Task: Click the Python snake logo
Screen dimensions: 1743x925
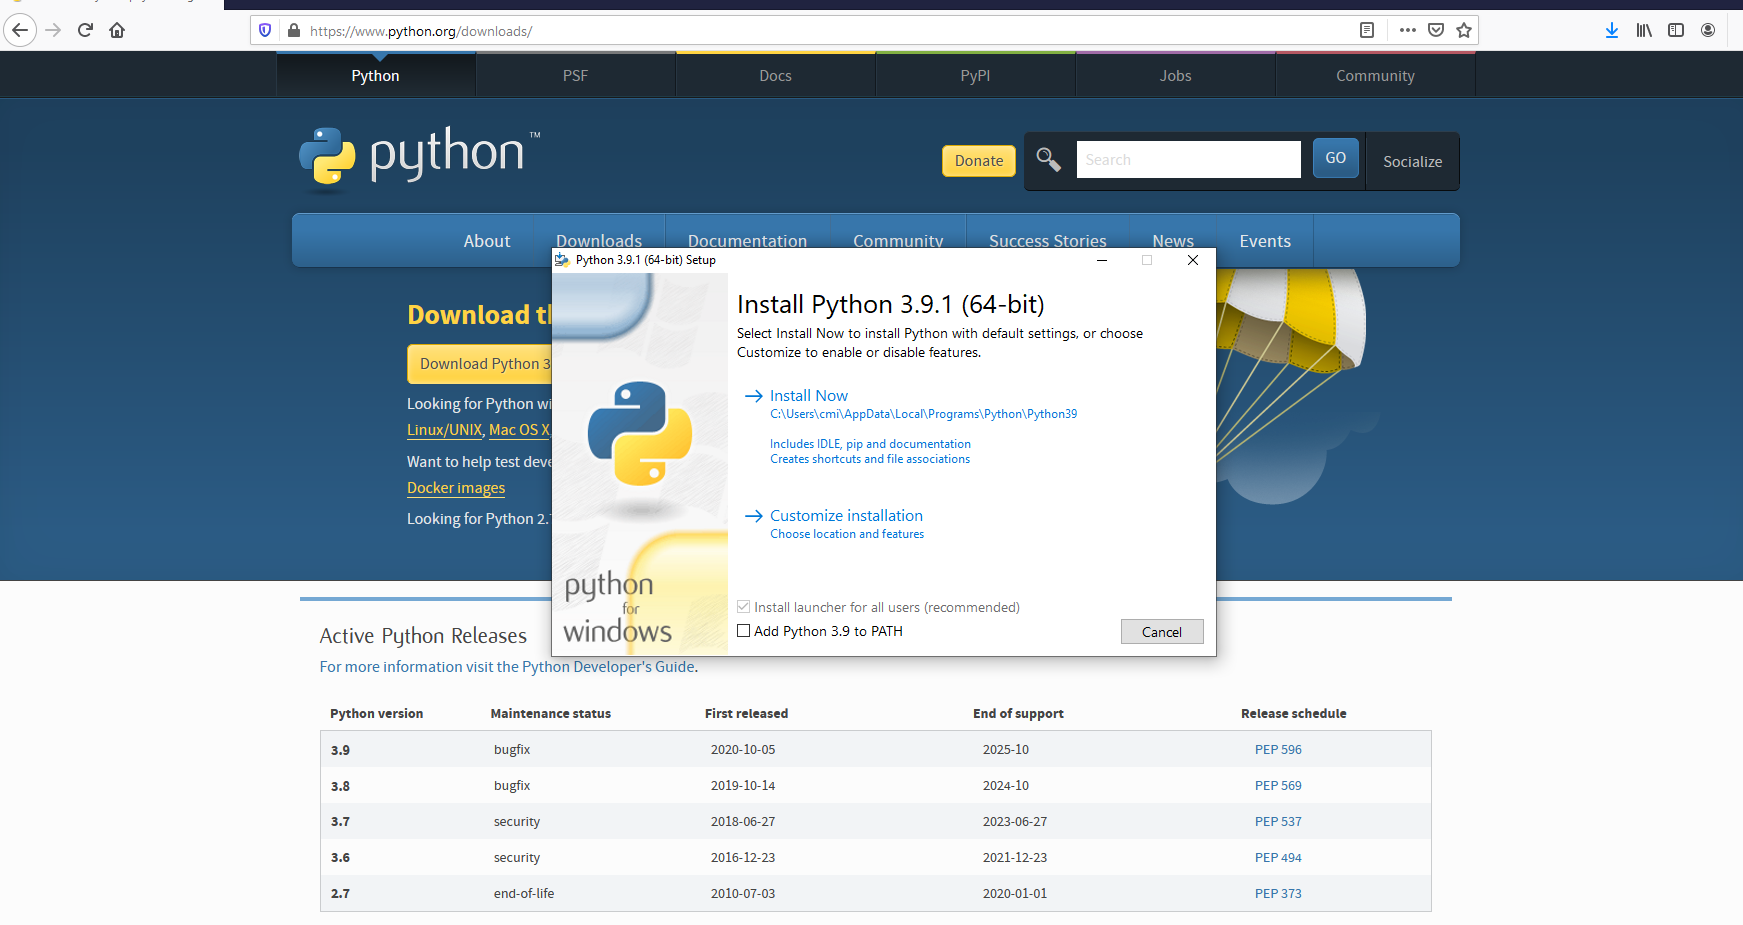Action: (327, 157)
